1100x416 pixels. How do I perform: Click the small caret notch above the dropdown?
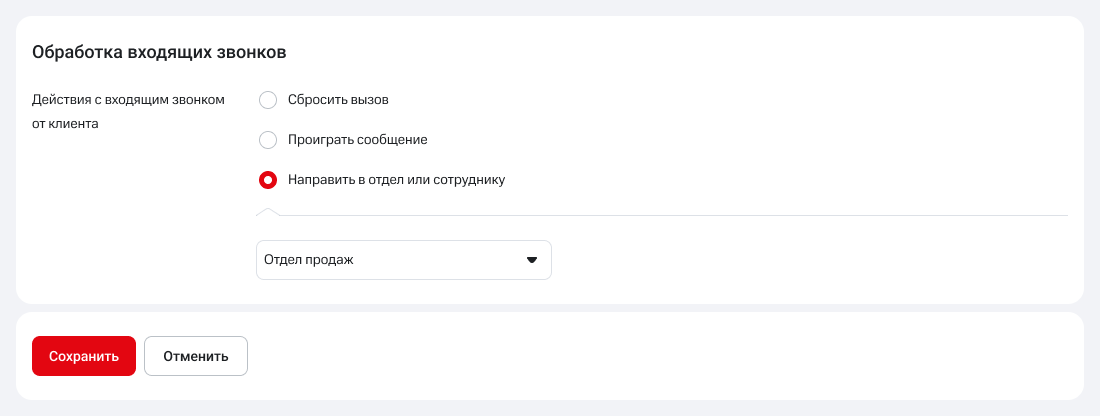(268, 212)
